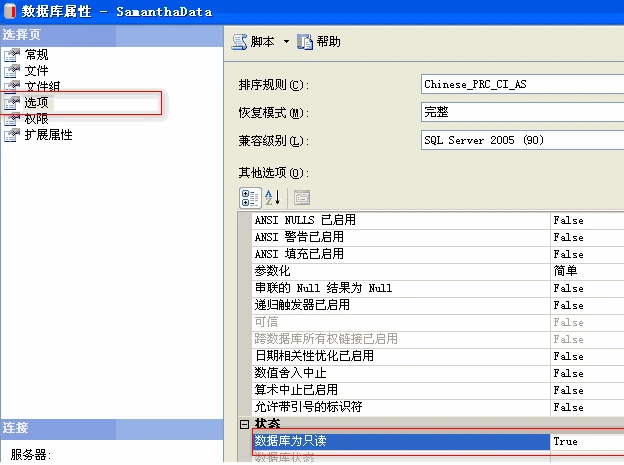Image resolution: width=624 pixels, height=465 pixels.
Task: Click the 数据库属性 title bar icon
Action: click(10, 11)
